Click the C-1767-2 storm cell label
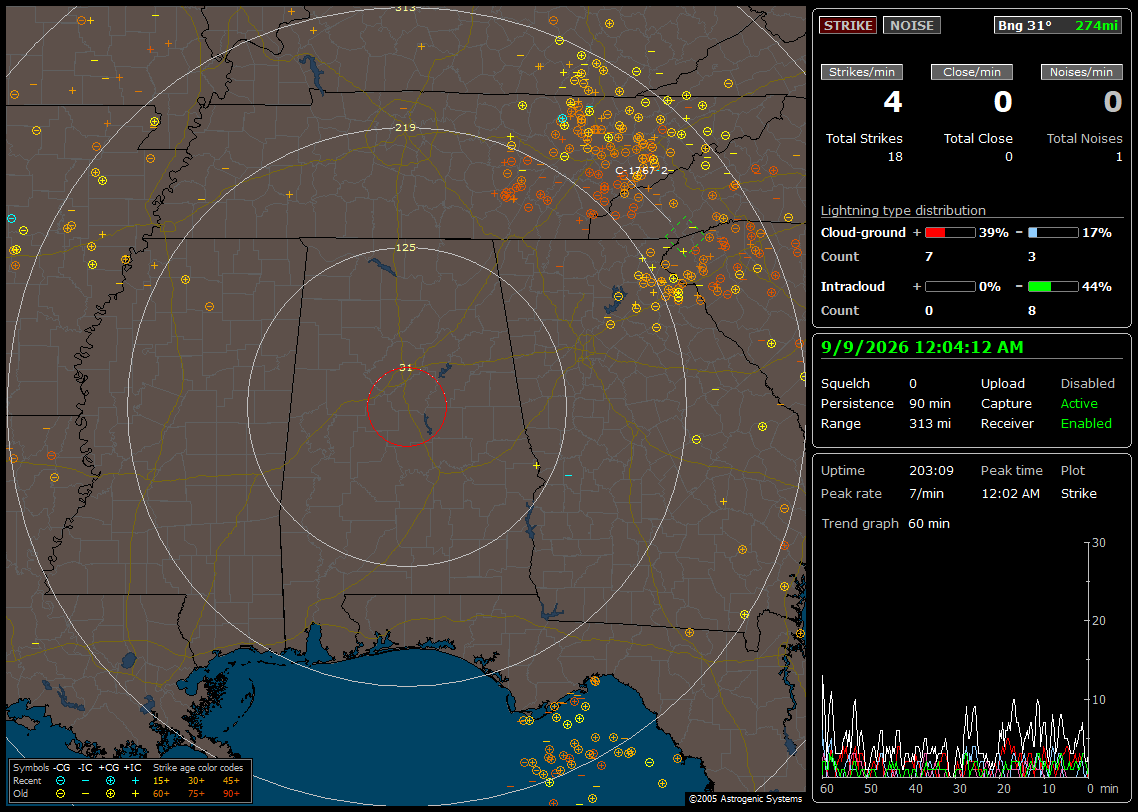Image resolution: width=1138 pixels, height=812 pixels. pos(642,171)
